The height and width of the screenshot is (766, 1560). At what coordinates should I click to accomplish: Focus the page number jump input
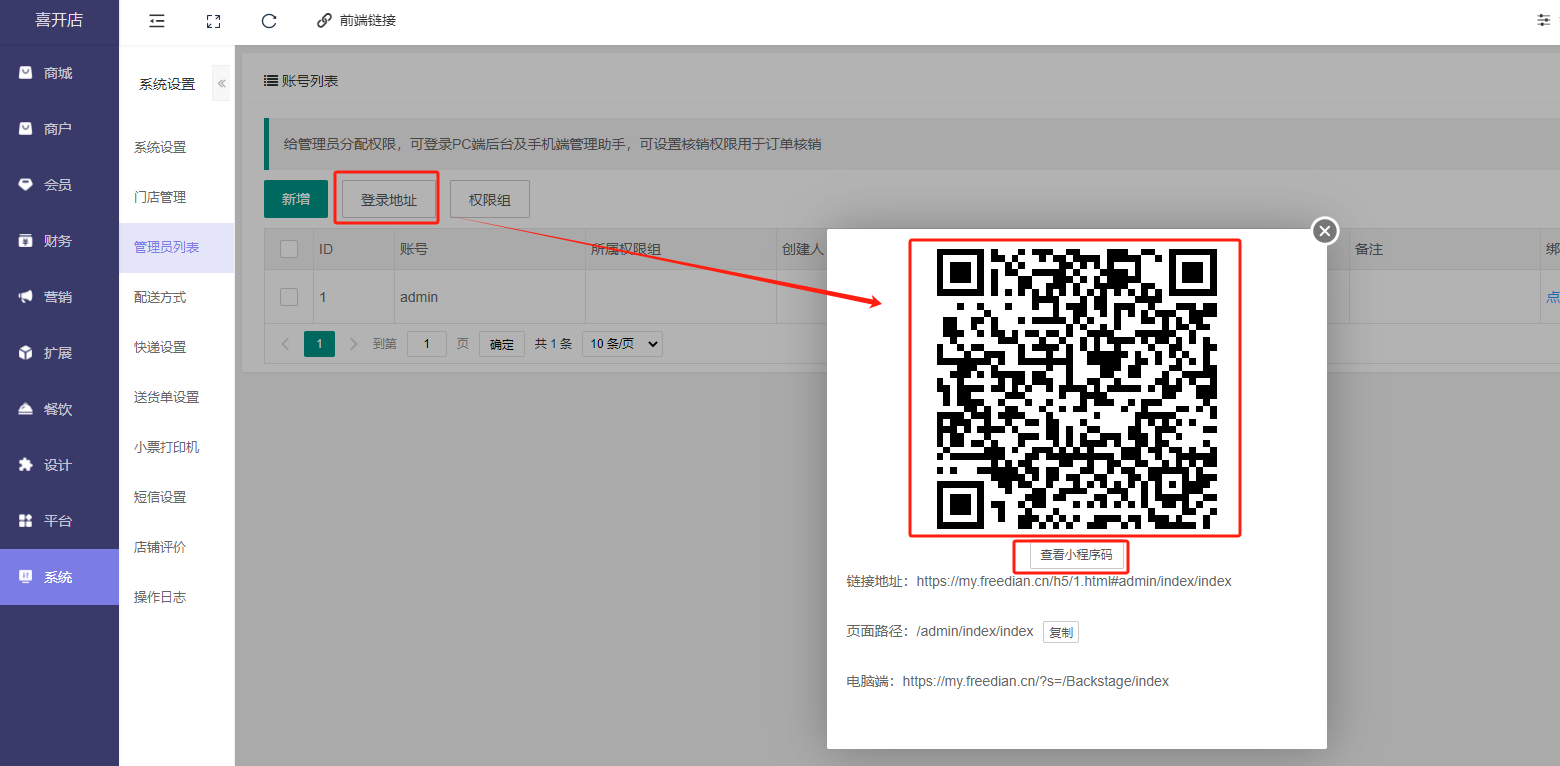tap(427, 344)
